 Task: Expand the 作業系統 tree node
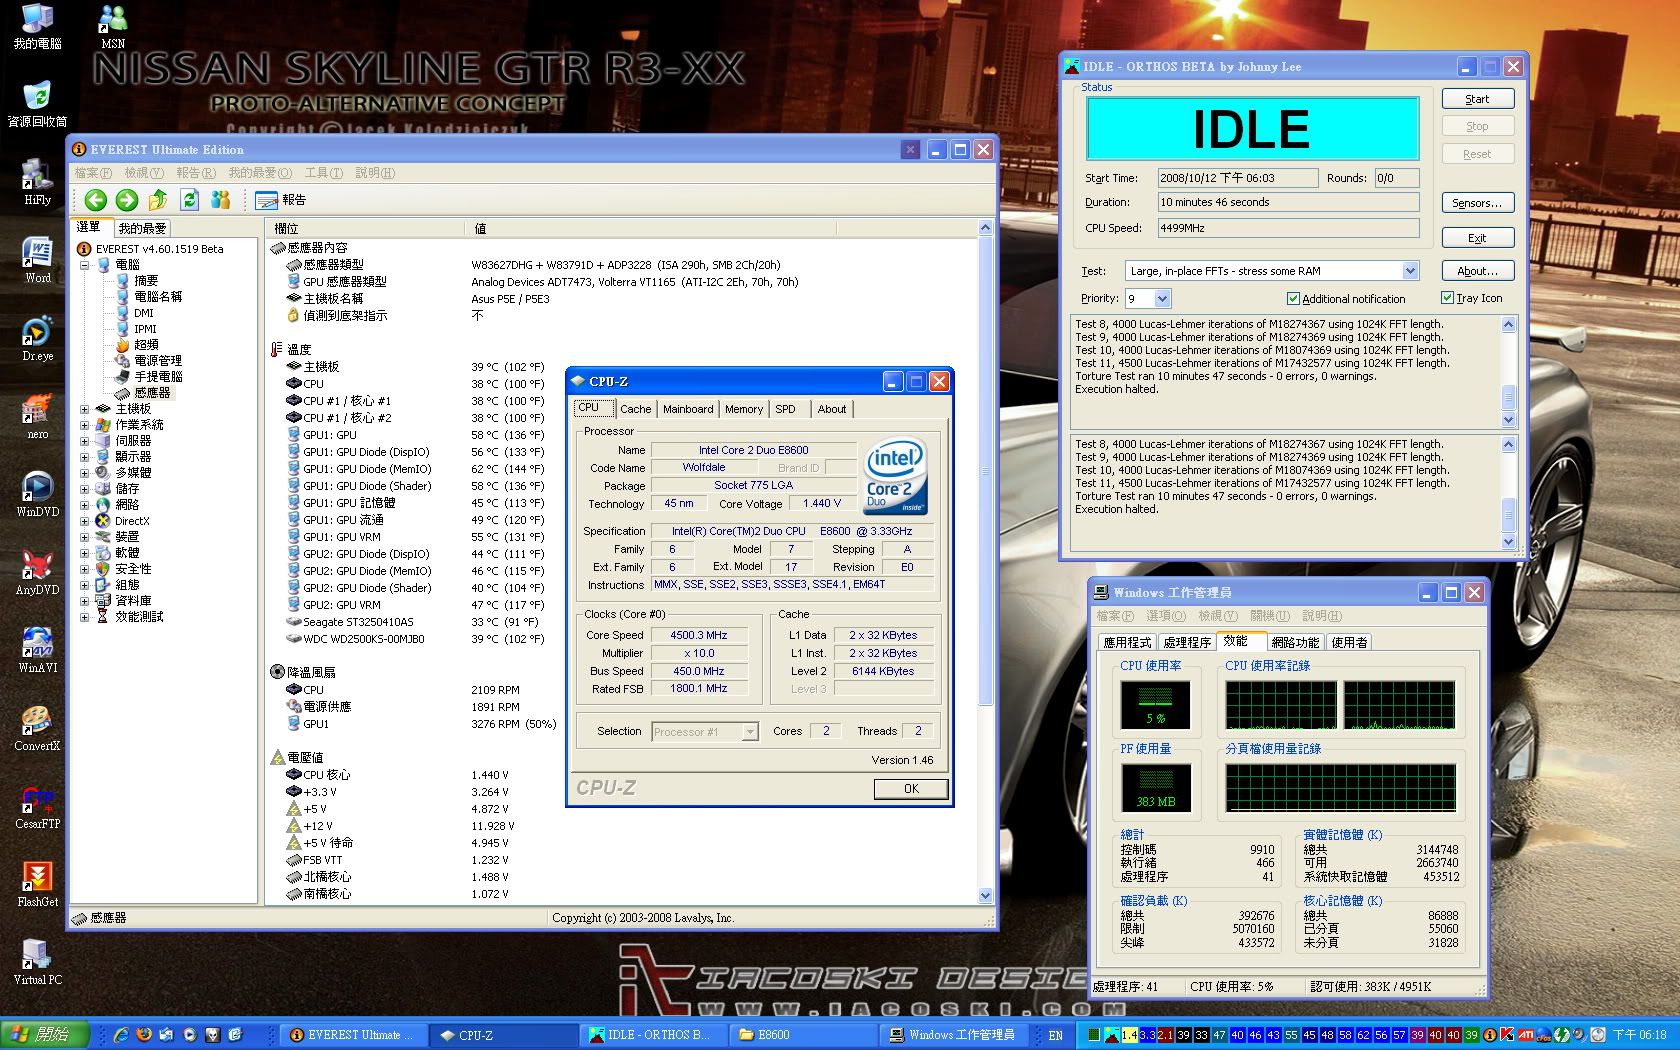(x=85, y=425)
